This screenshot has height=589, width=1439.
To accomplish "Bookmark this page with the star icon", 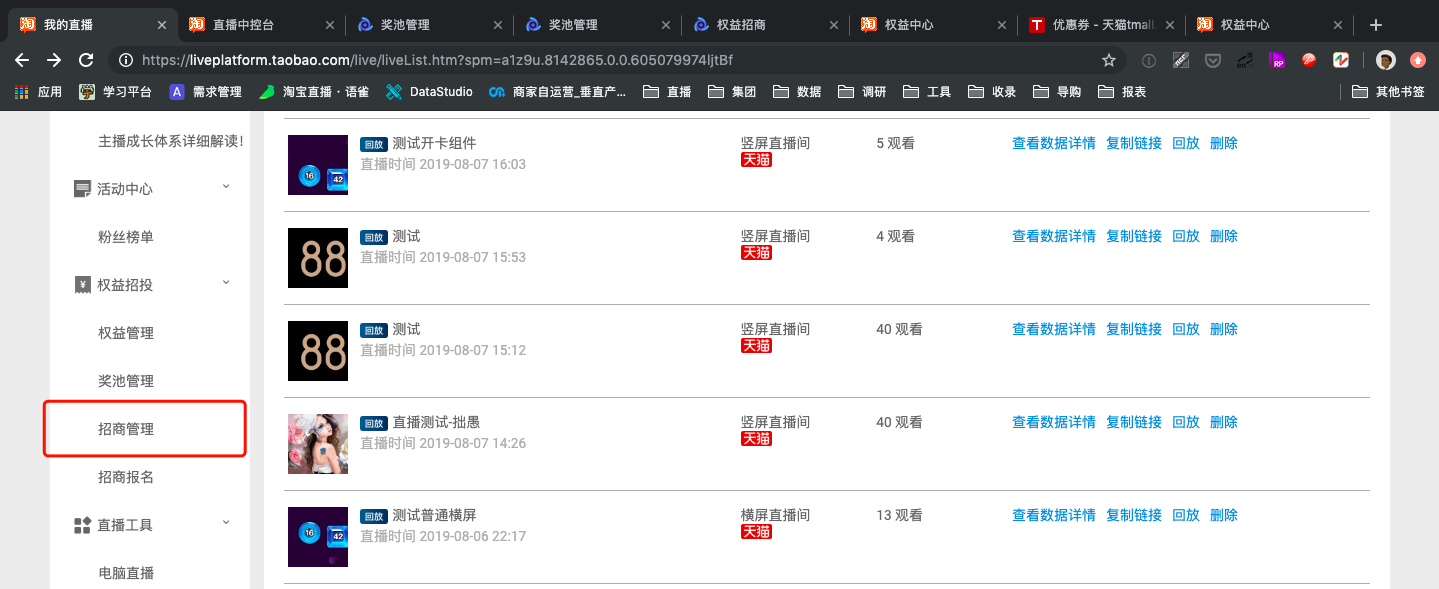I will 1108,60.
